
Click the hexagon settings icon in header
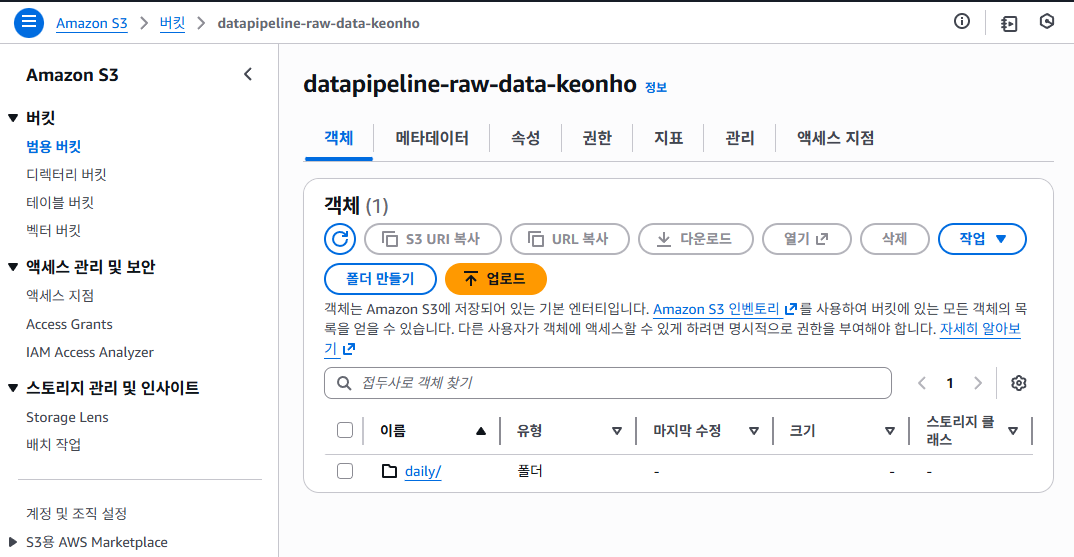click(x=1047, y=22)
